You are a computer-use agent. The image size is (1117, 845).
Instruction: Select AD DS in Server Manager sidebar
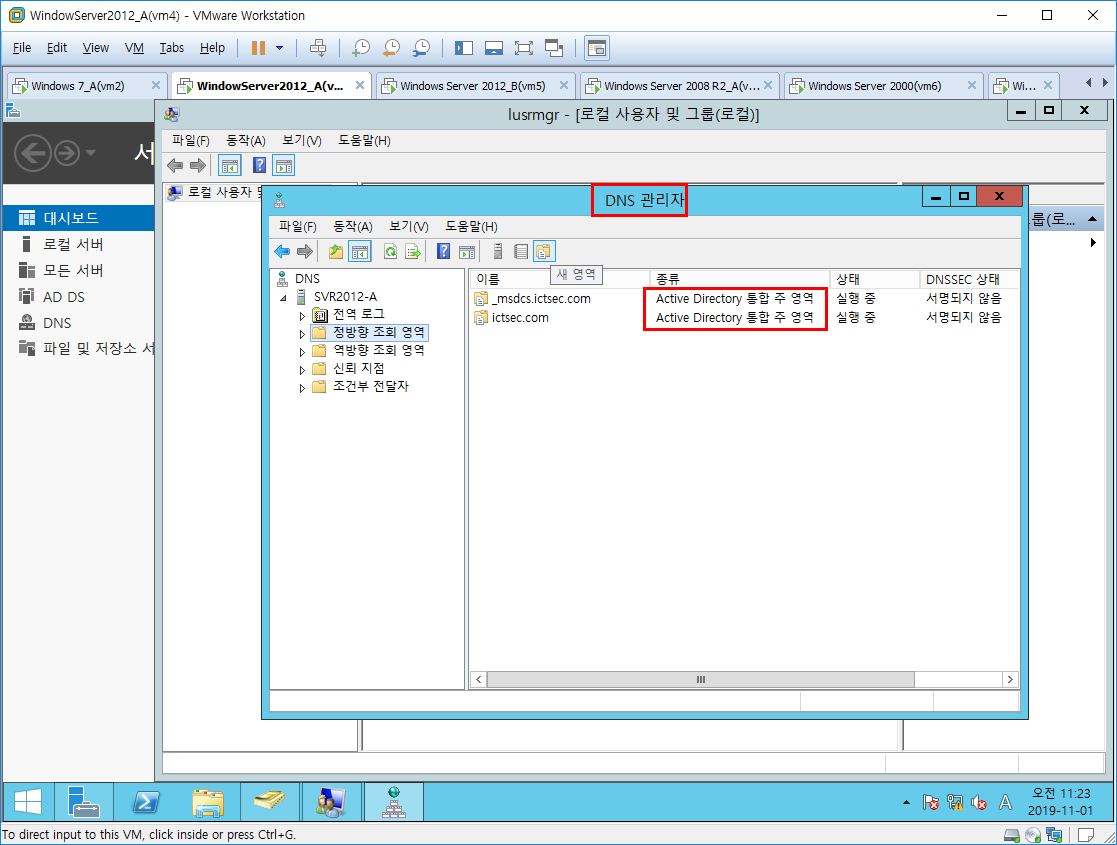pyautogui.click(x=78, y=297)
